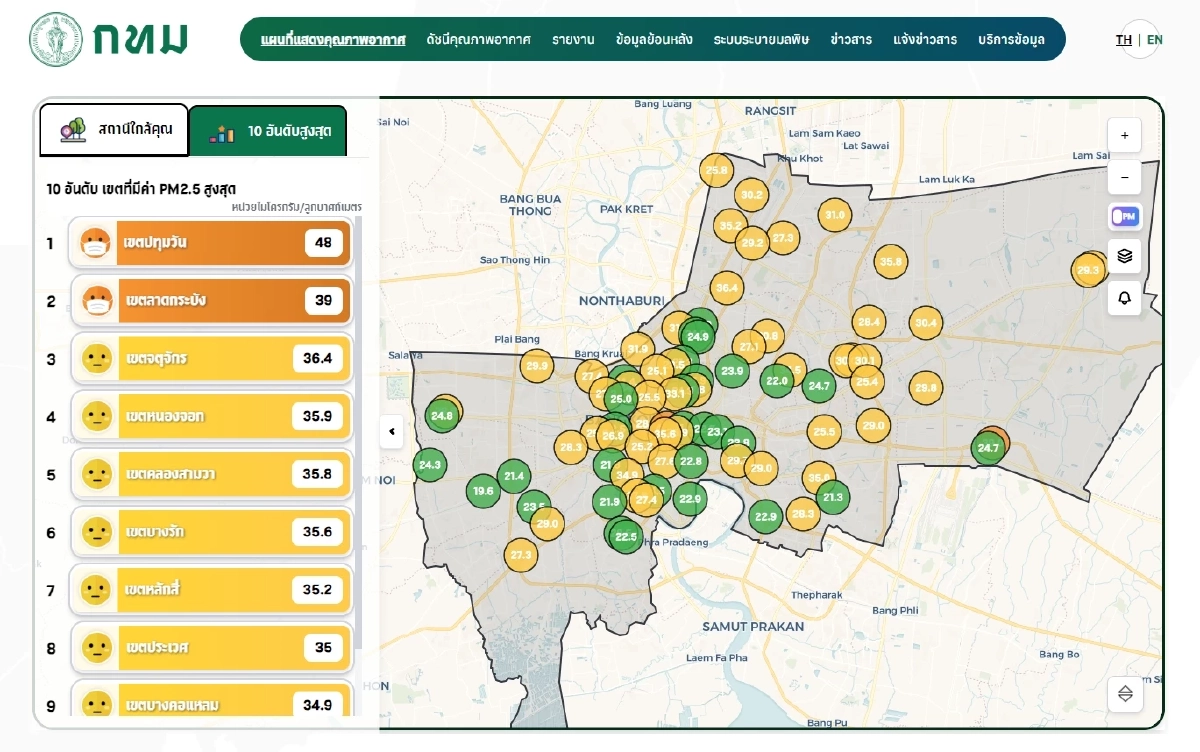Open the รายงาน menu
This screenshot has height=752, width=1200.
pos(573,40)
